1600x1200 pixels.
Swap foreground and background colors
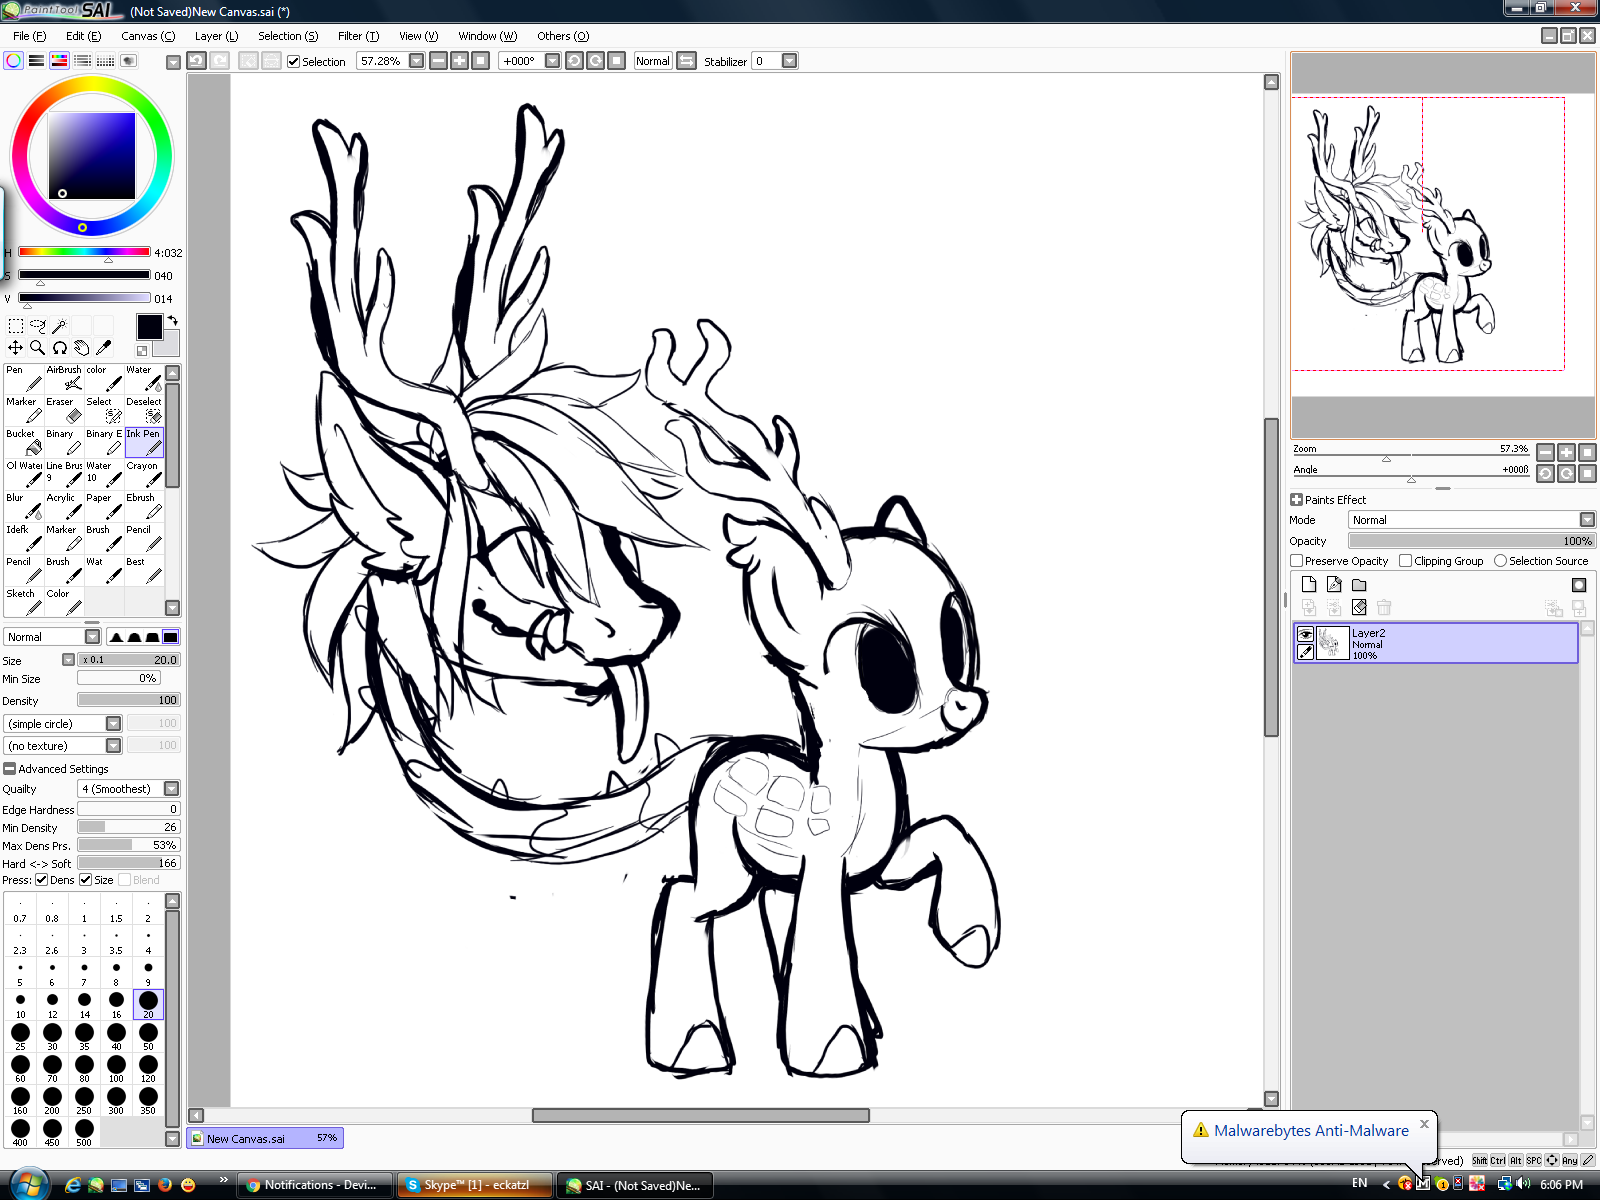(x=172, y=321)
